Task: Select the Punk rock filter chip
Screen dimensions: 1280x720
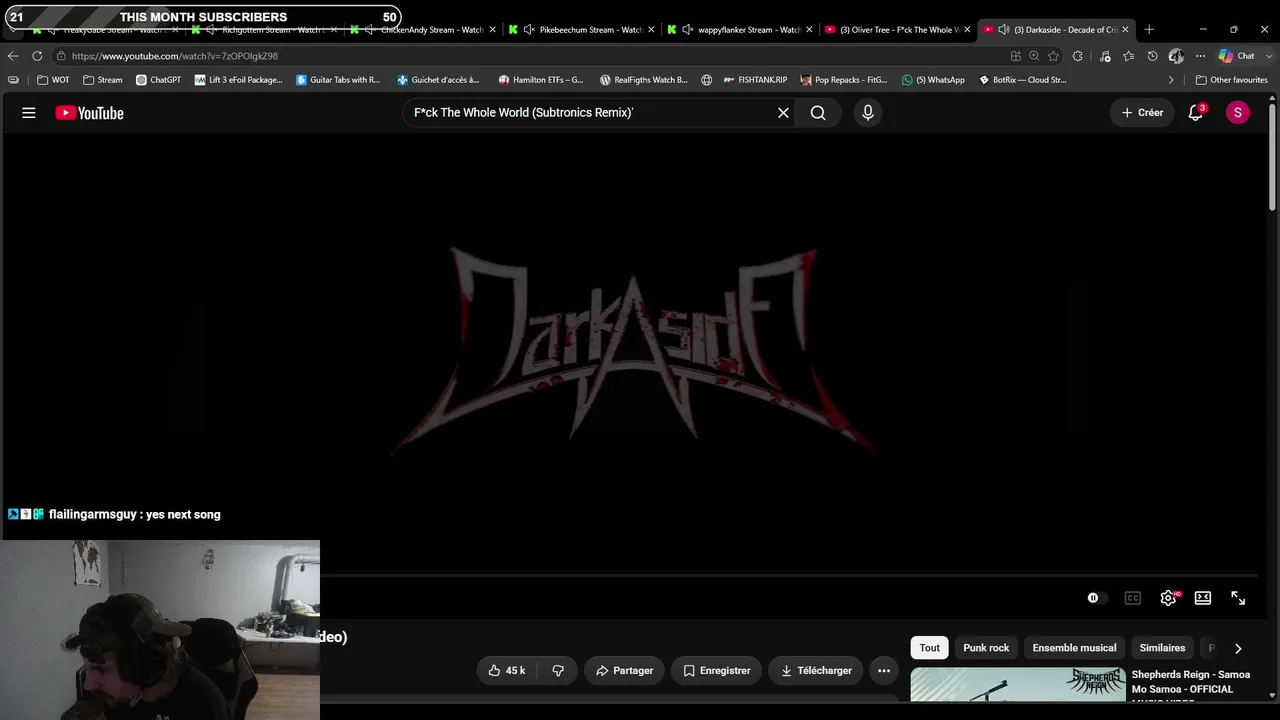Action: (x=986, y=648)
